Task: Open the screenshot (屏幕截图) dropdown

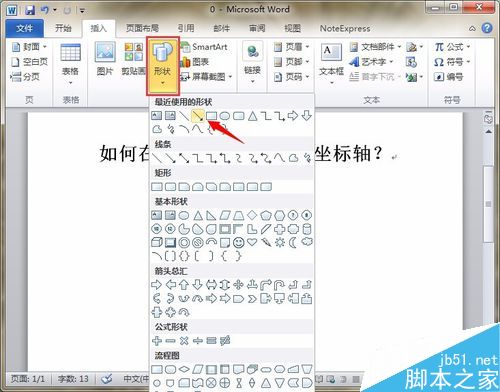Action: pos(206,77)
